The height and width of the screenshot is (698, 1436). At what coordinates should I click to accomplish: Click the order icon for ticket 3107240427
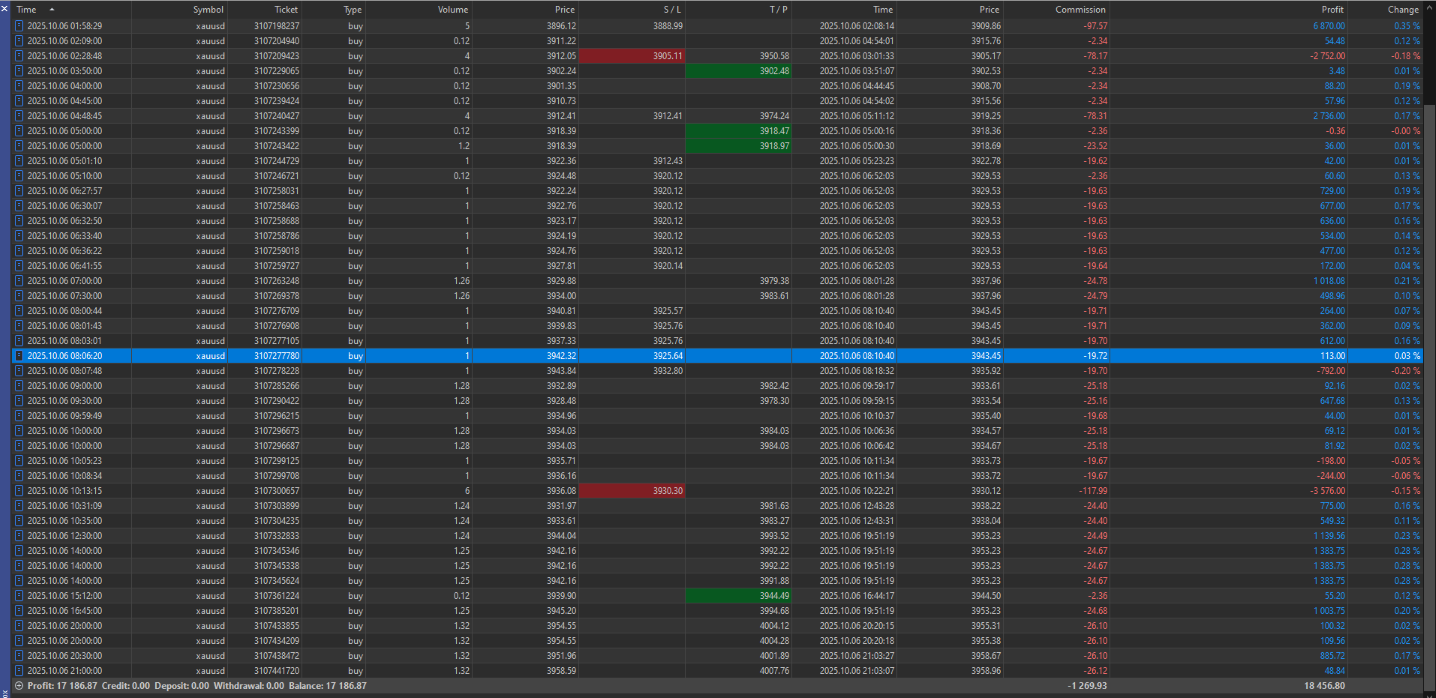coord(19,115)
